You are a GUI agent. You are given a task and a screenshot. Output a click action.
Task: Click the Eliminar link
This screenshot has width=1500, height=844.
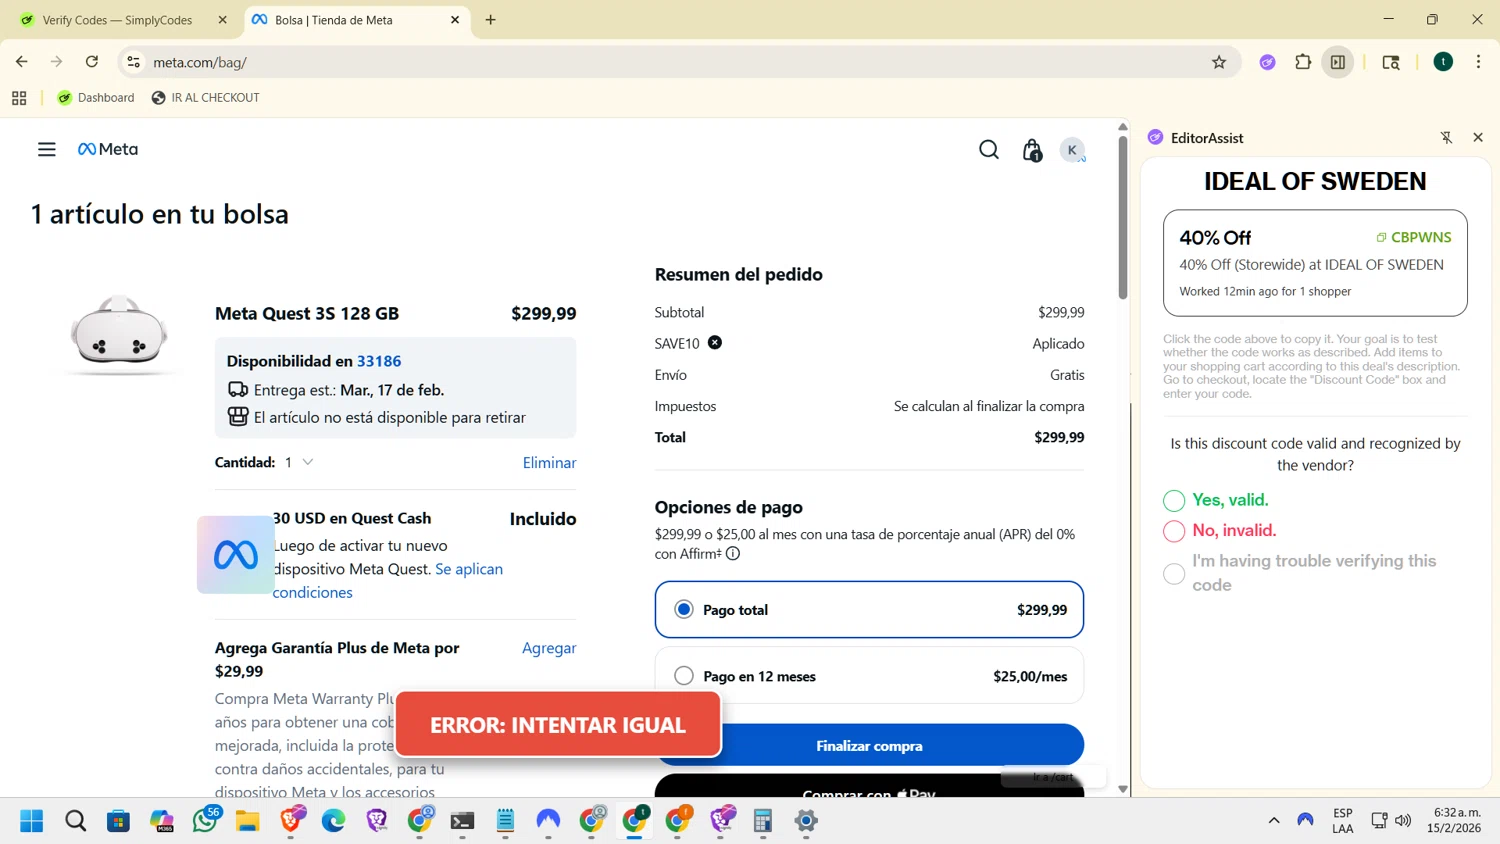[x=549, y=463]
